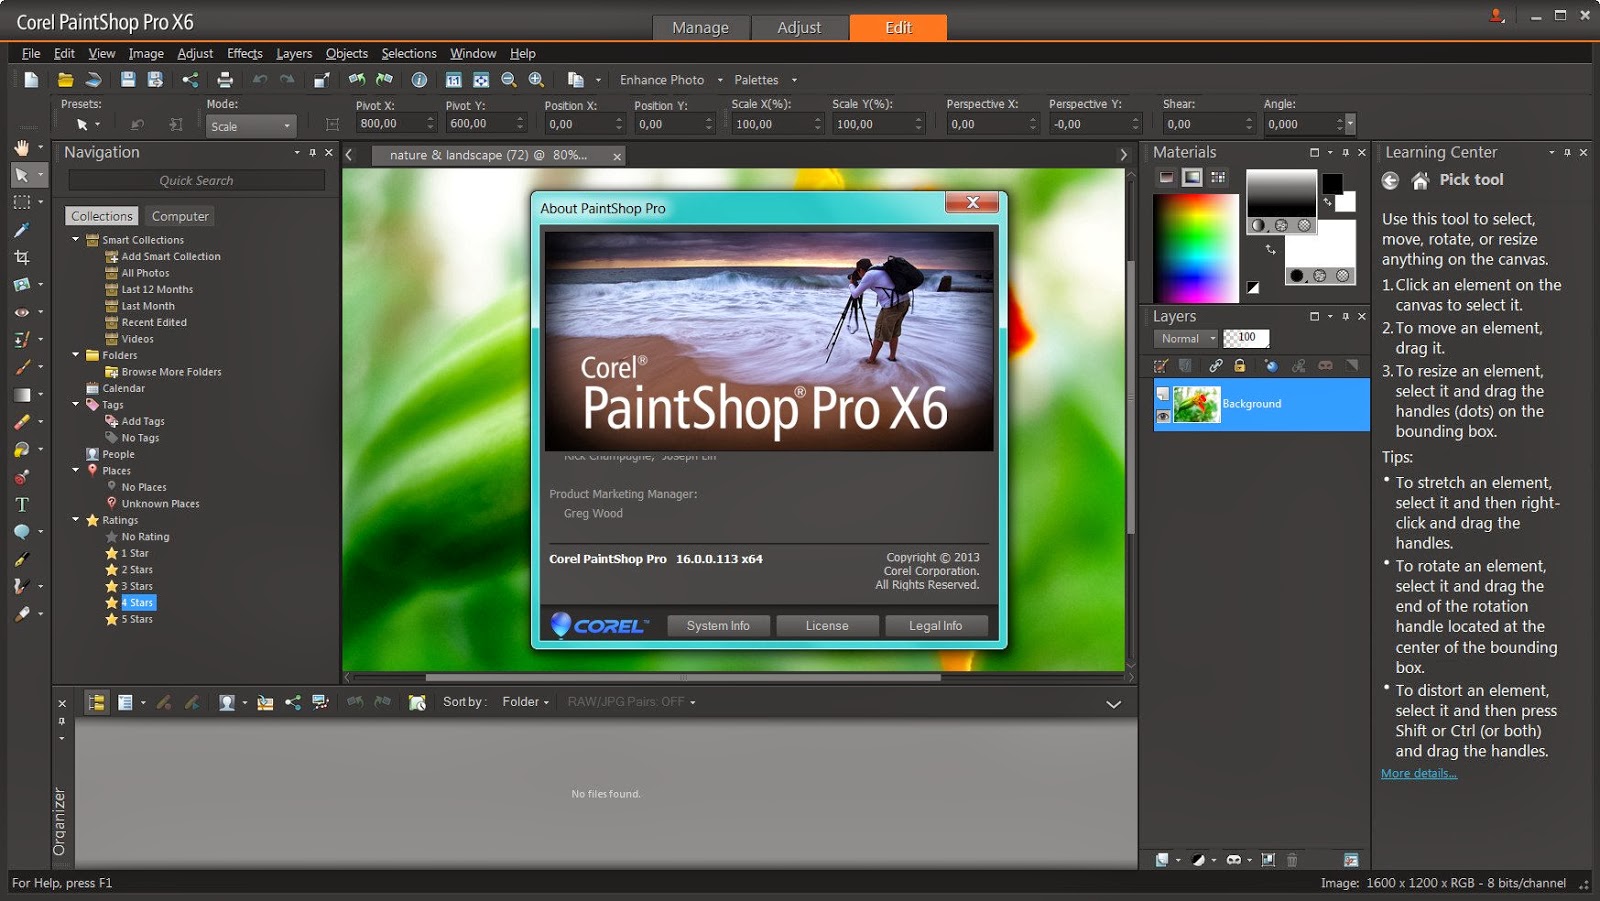Click the Zoom In magnifier icon
The width and height of the screenshot is (1600, 901).
(x=536, y=80)
